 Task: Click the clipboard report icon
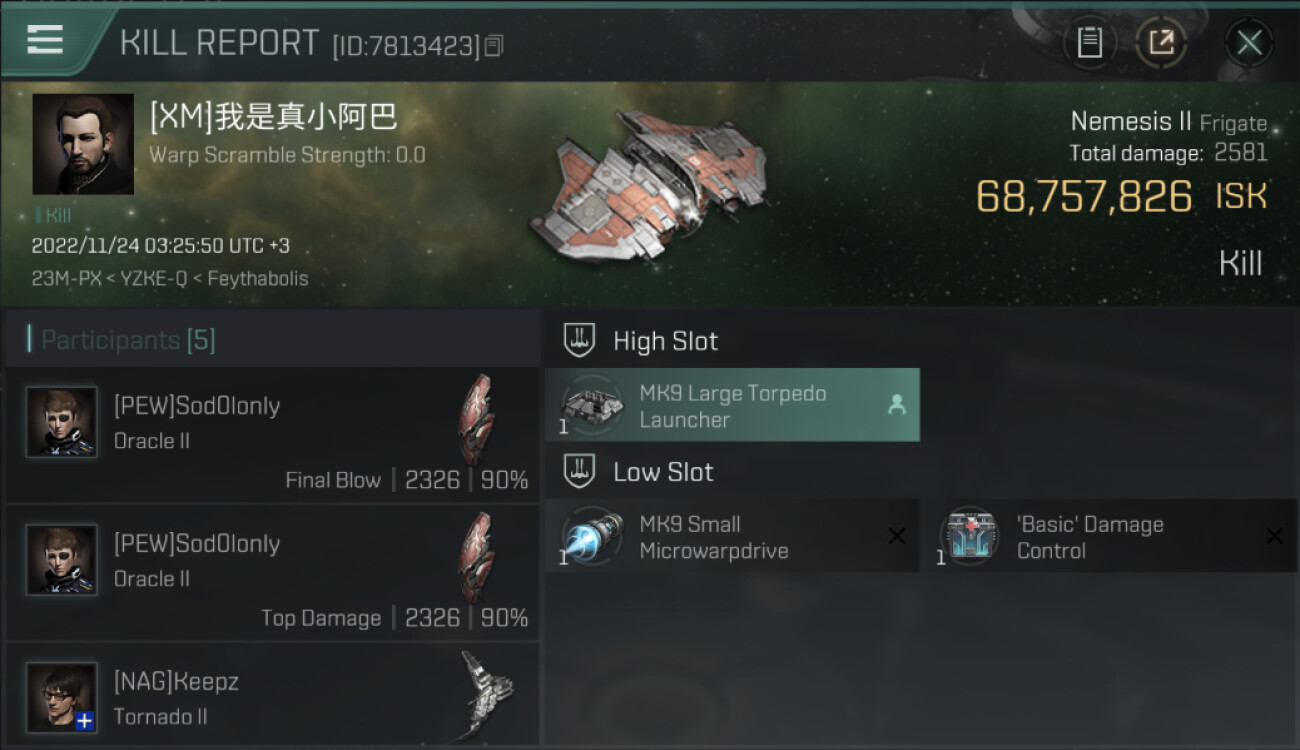tap(1090, 43)
